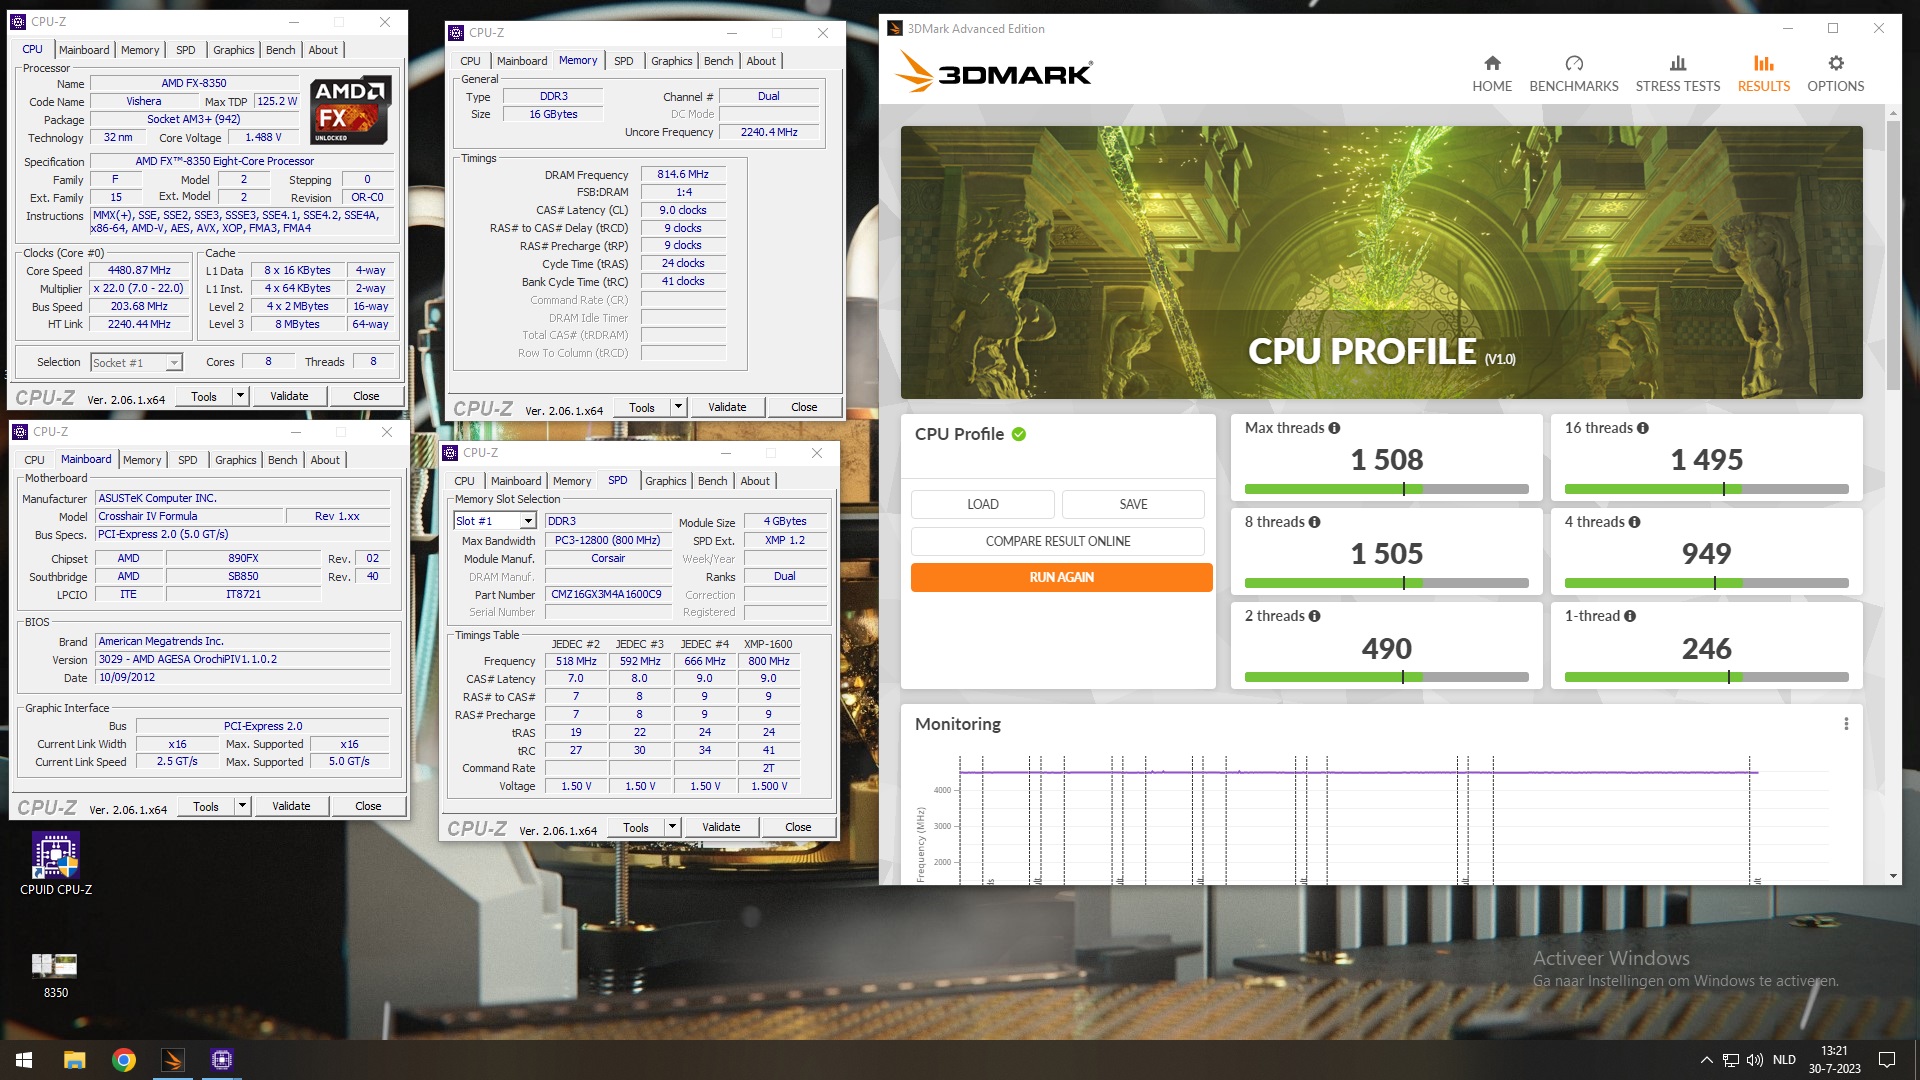Click info icon next to Max threads
The width and height of the screenshot is (1920, 1080).
pyautogui.click(x=1334, y=428)
